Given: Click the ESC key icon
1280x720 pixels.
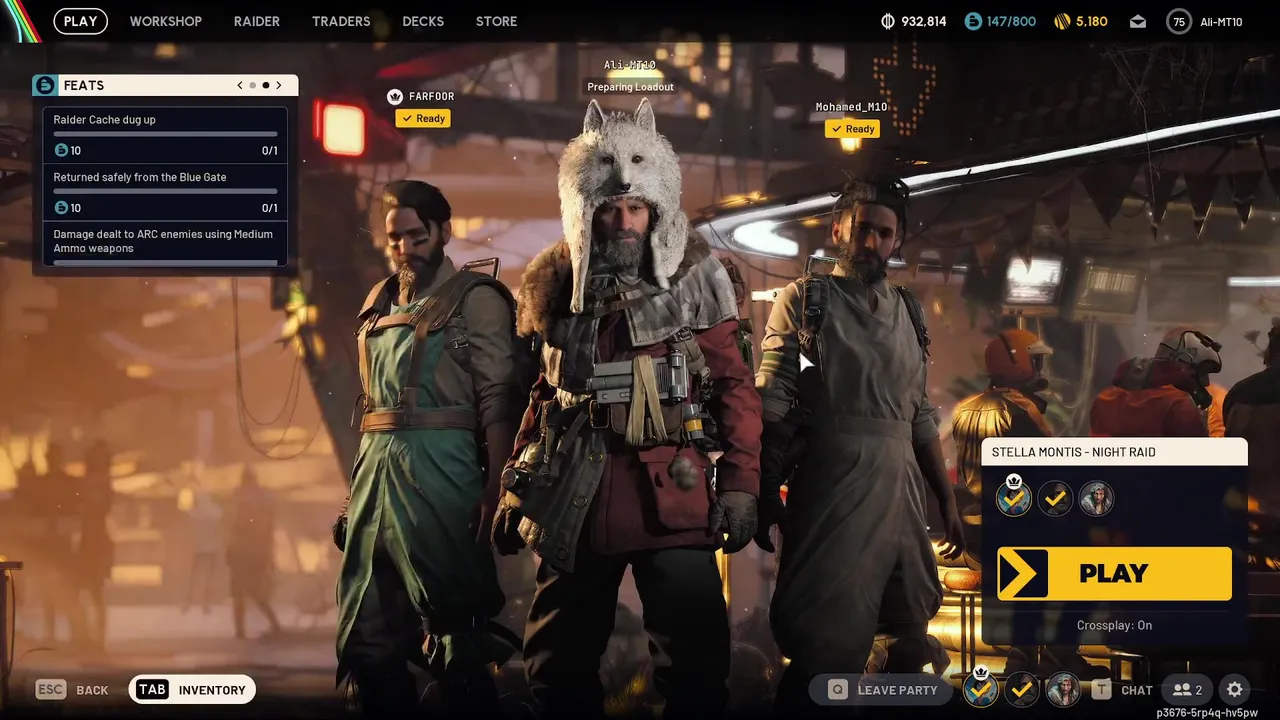Looking at the screenshot, I should (x=51, y=689).
